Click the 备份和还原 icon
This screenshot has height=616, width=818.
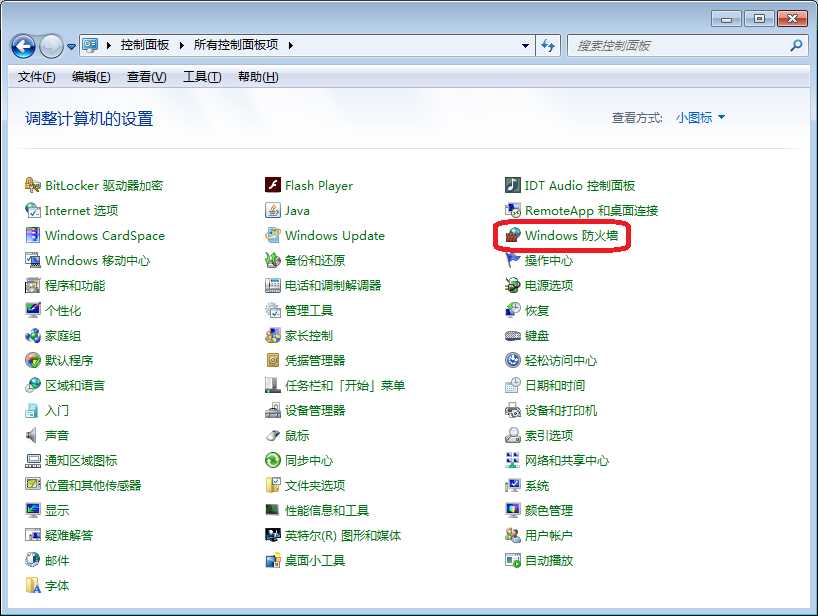click(x=273, y=260)
